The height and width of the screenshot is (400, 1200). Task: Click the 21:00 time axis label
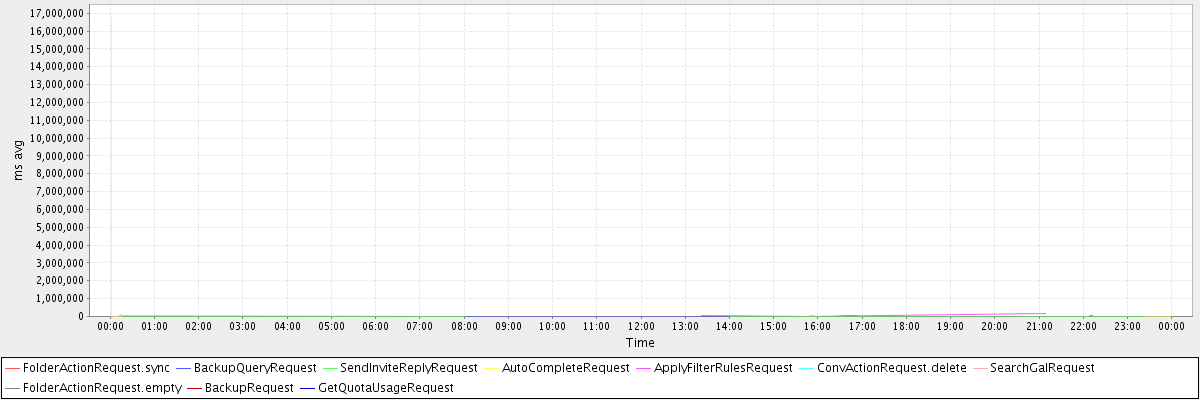tap(1038, 326)
